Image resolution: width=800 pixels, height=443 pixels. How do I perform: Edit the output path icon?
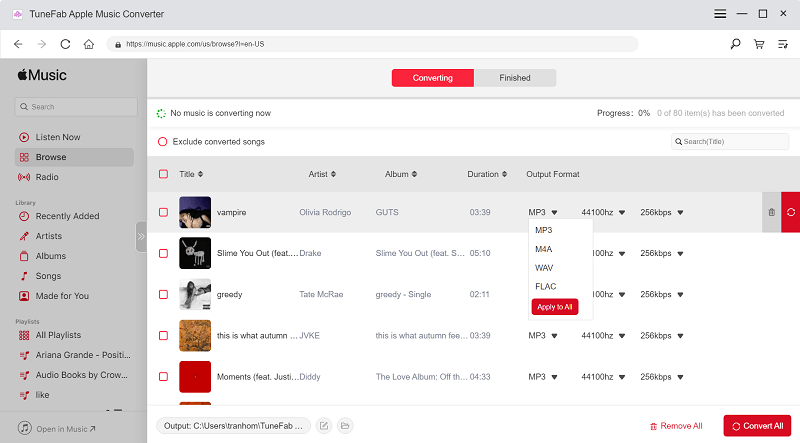[x=324, y=426]
